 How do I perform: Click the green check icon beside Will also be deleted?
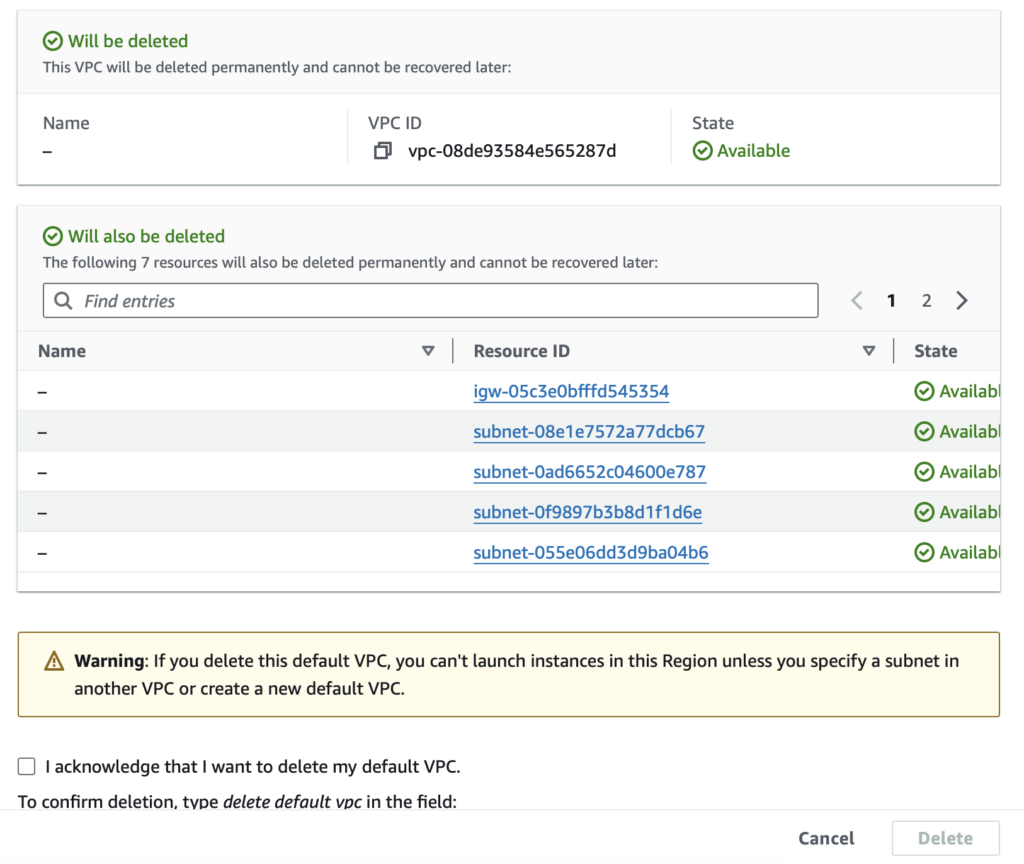tap(52, 236)
